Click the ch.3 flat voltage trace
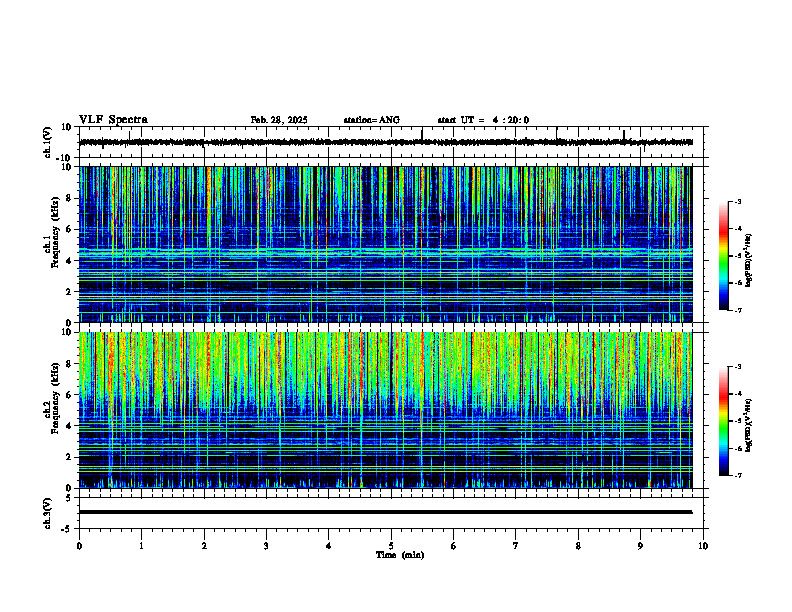The image size is (792, 612). tap(385, 512)
